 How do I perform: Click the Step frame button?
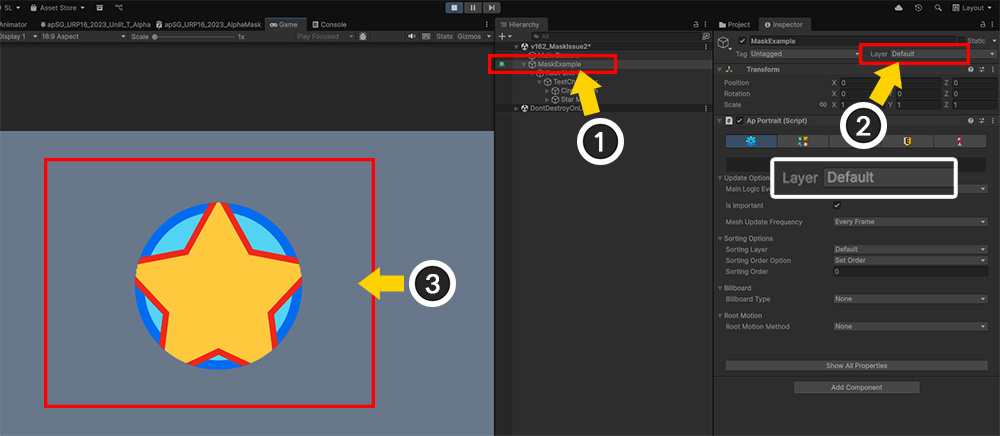pos(492,7)
